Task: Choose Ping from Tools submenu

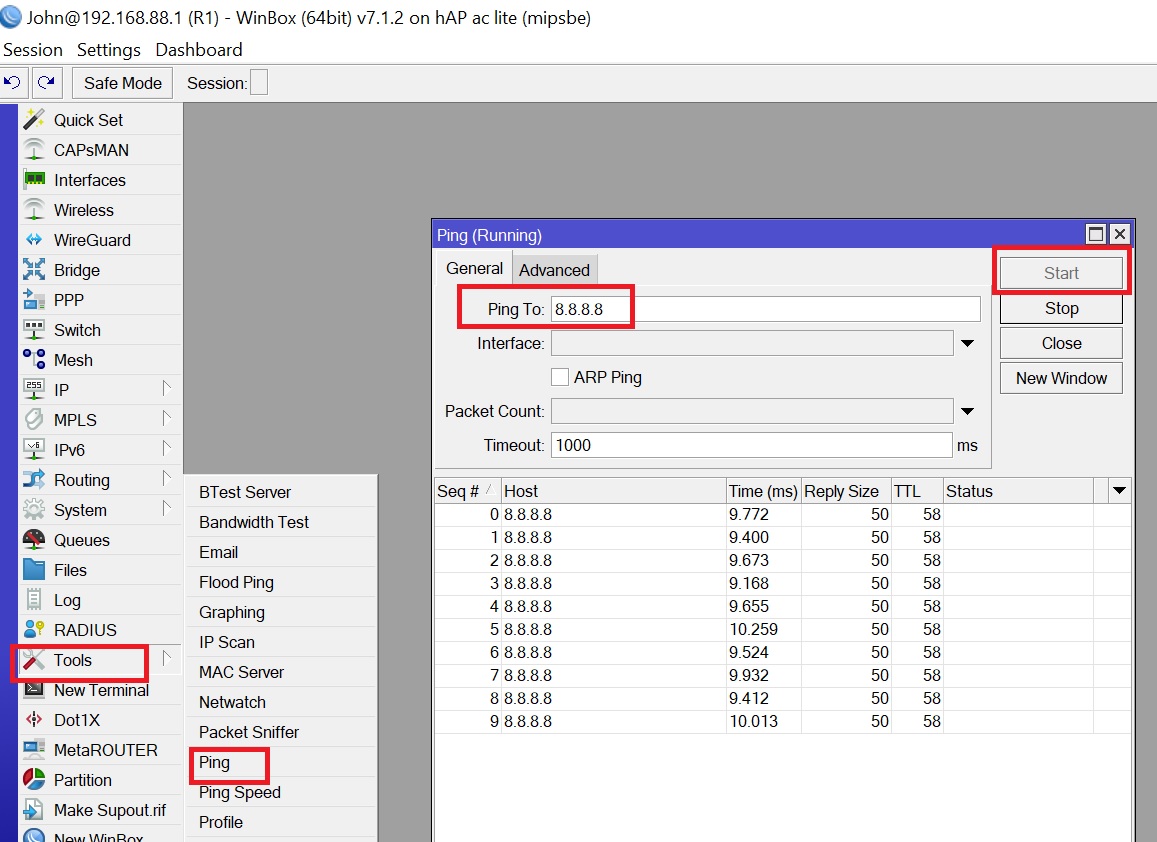Action: pos(281,762)
